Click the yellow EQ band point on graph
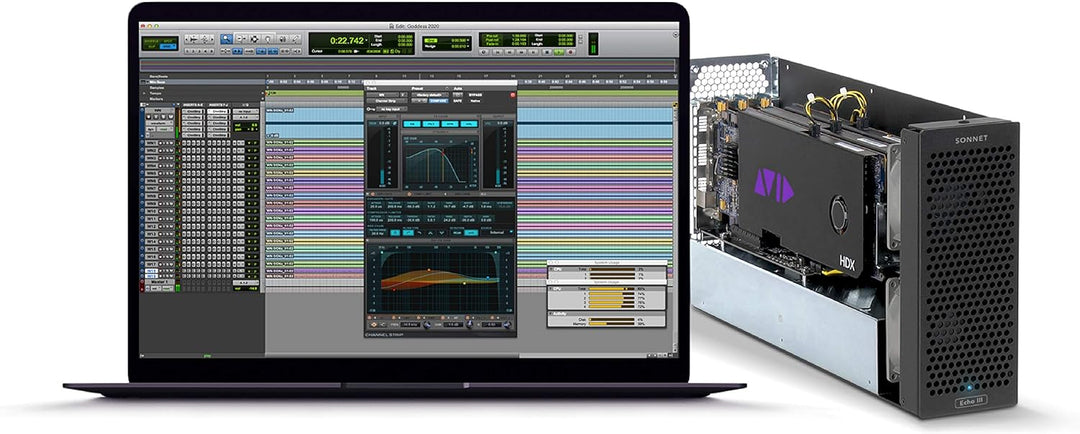 pos(464,283)
